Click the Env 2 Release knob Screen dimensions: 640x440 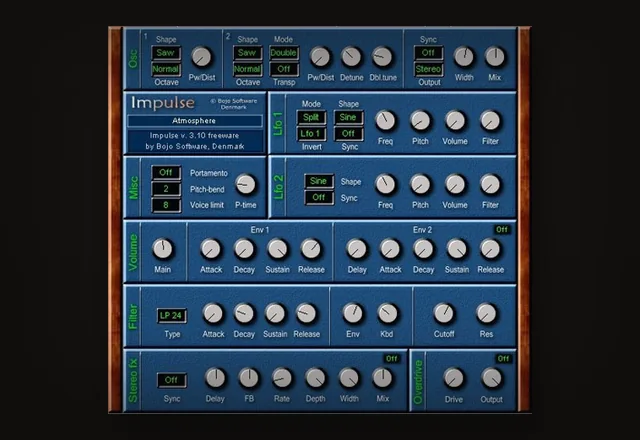tap(490, 249)
